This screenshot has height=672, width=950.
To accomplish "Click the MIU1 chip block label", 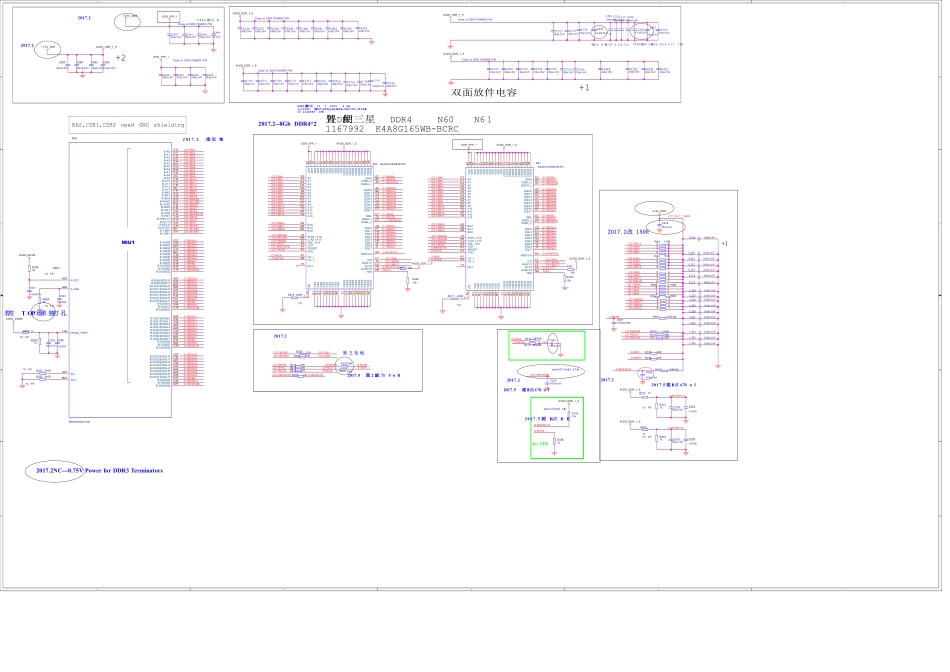I will [127, 243].
